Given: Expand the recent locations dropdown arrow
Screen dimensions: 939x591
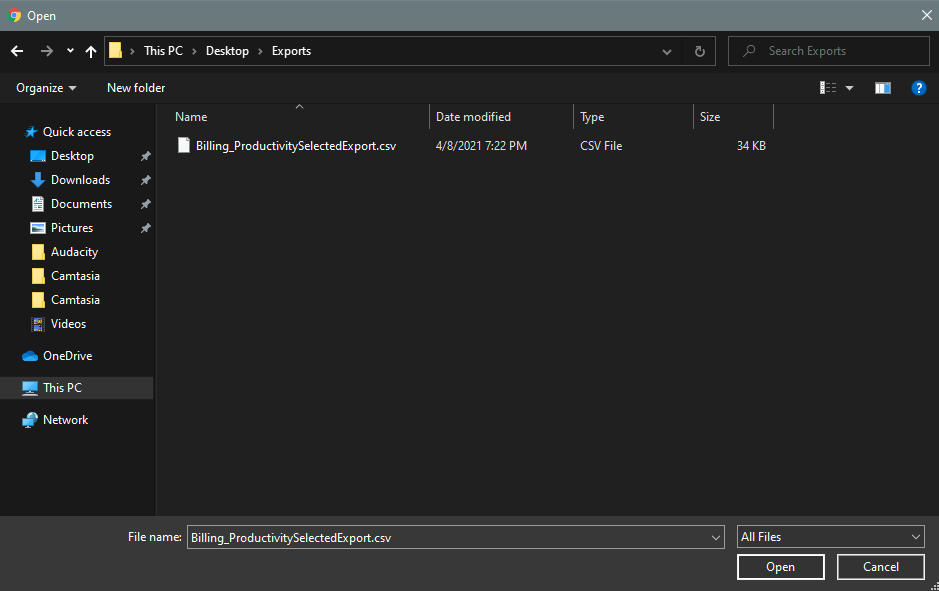Looking at the screenshot, I should 70,51.
